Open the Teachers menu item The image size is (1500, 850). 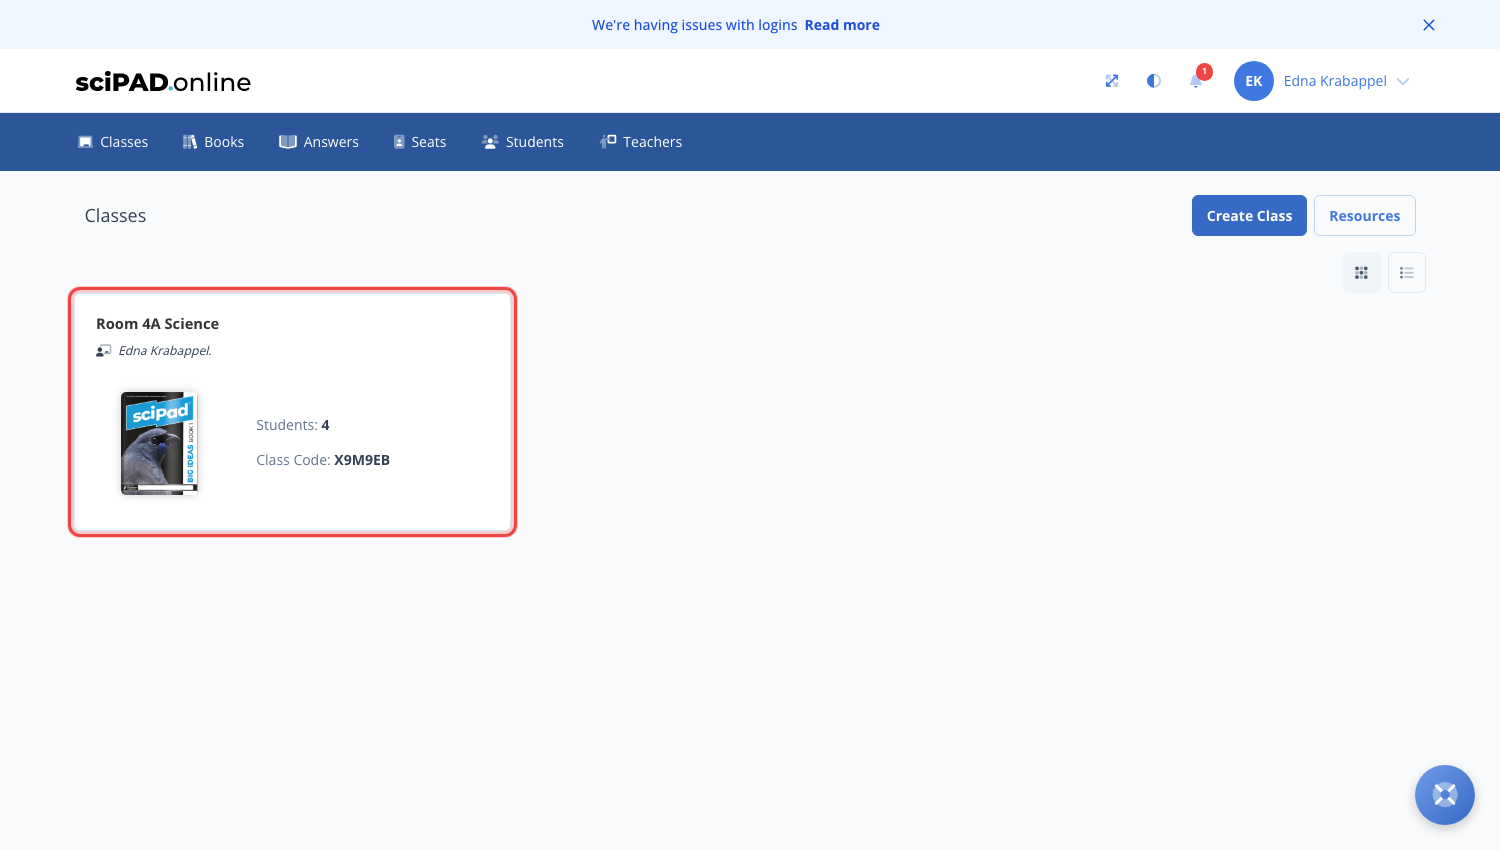[641, 142]
